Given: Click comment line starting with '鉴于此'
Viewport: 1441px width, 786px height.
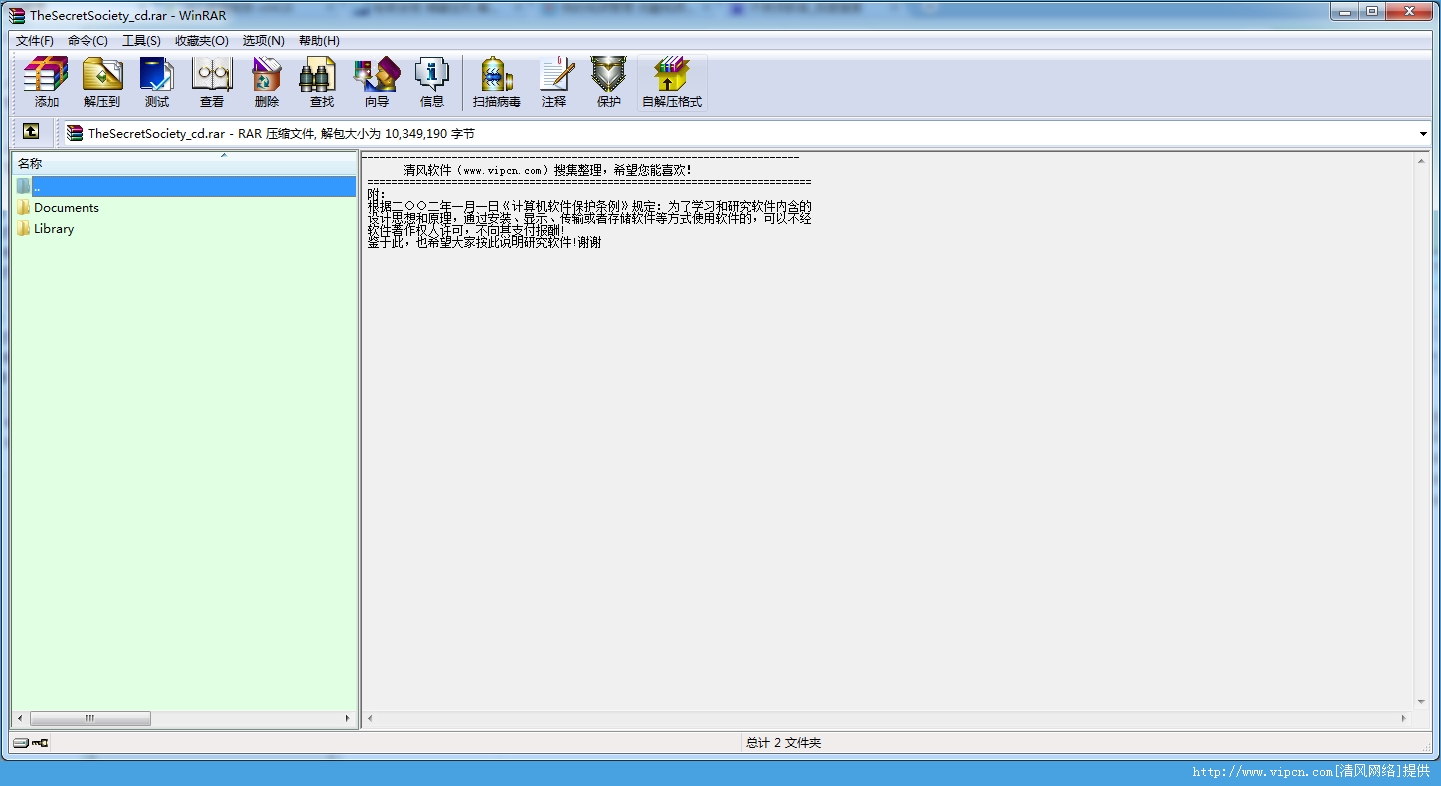Looking at the screenshot, I should point(484,242).
